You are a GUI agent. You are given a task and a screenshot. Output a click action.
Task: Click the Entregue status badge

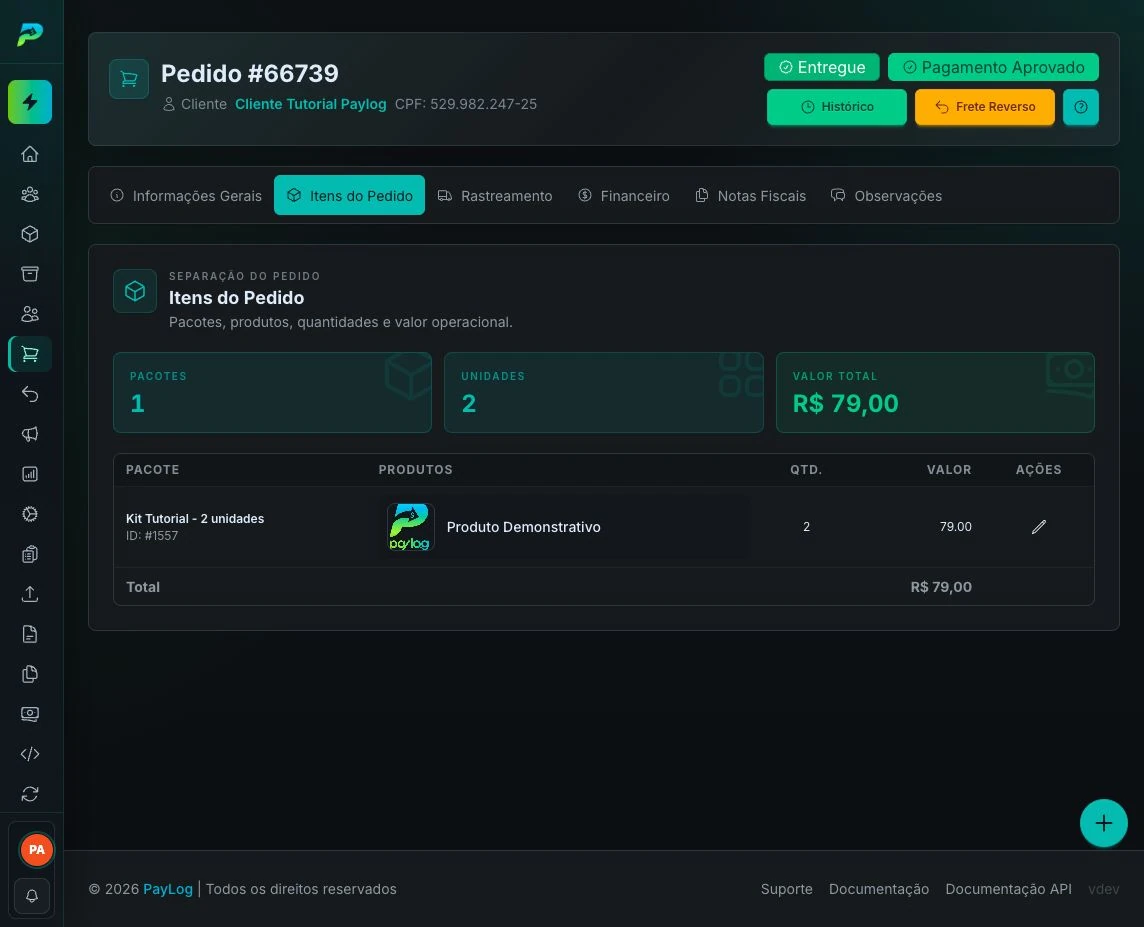pos(822,67)
